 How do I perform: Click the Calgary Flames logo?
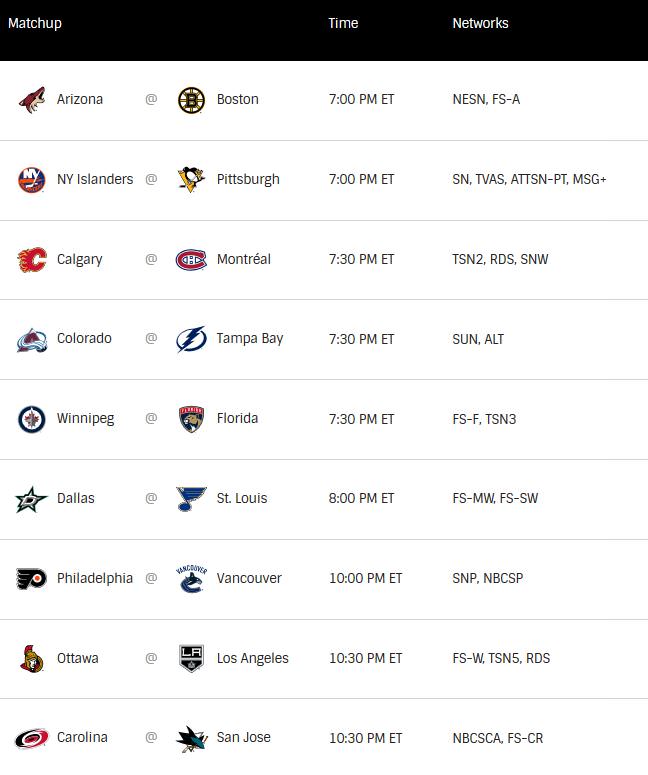[32, 259]
